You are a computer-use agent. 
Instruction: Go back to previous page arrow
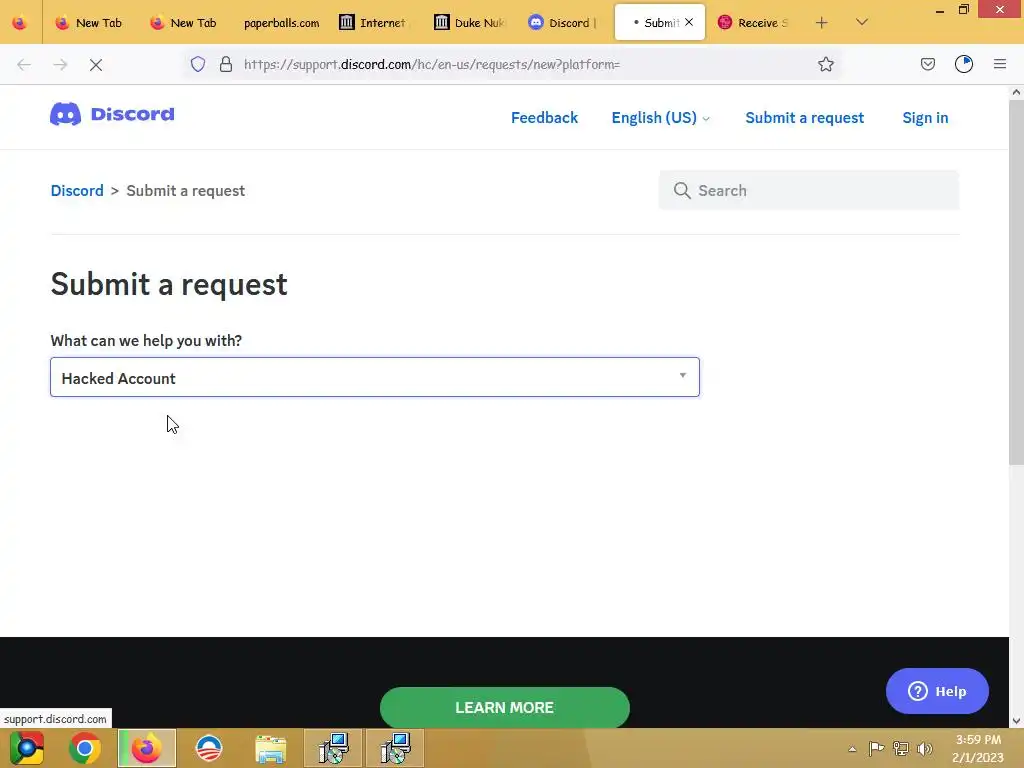[x=24, y=64]
